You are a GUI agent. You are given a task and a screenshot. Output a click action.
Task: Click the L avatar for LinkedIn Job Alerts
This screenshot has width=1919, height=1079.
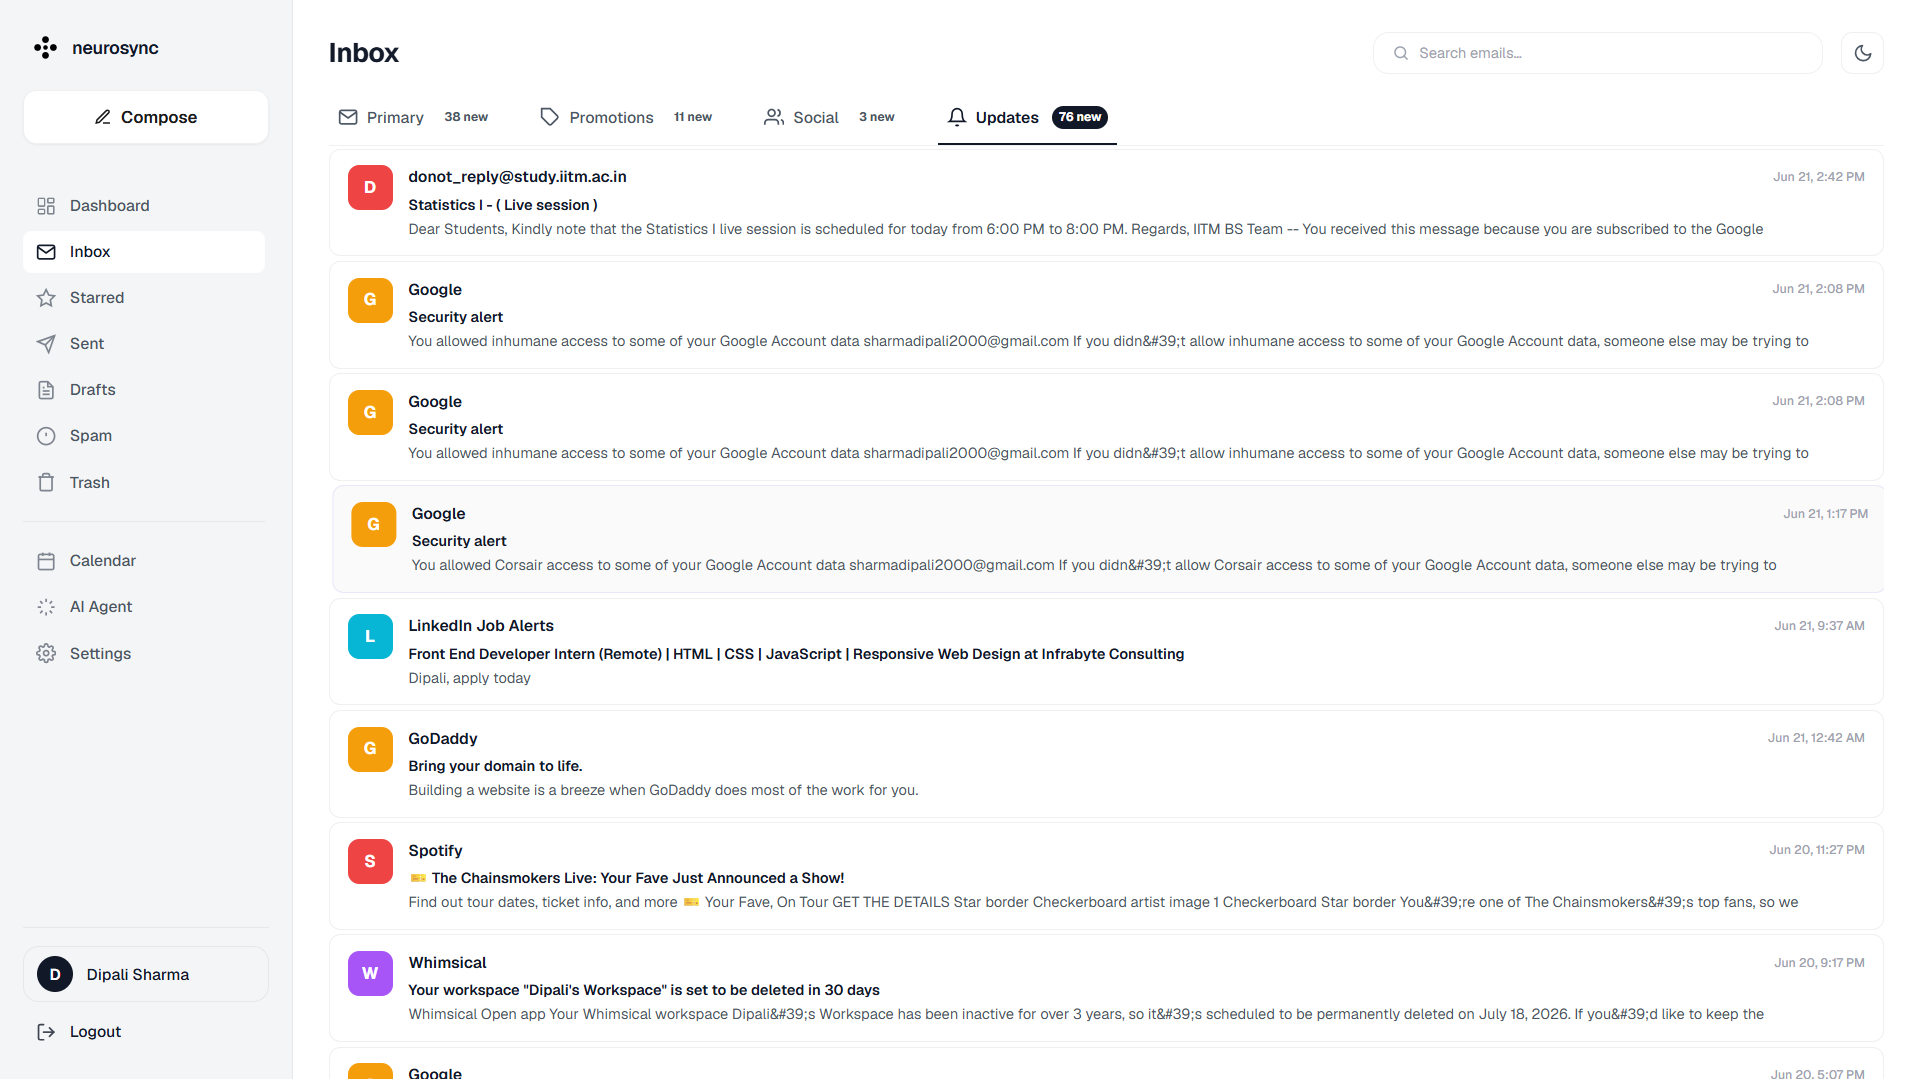tap(370, 637)
